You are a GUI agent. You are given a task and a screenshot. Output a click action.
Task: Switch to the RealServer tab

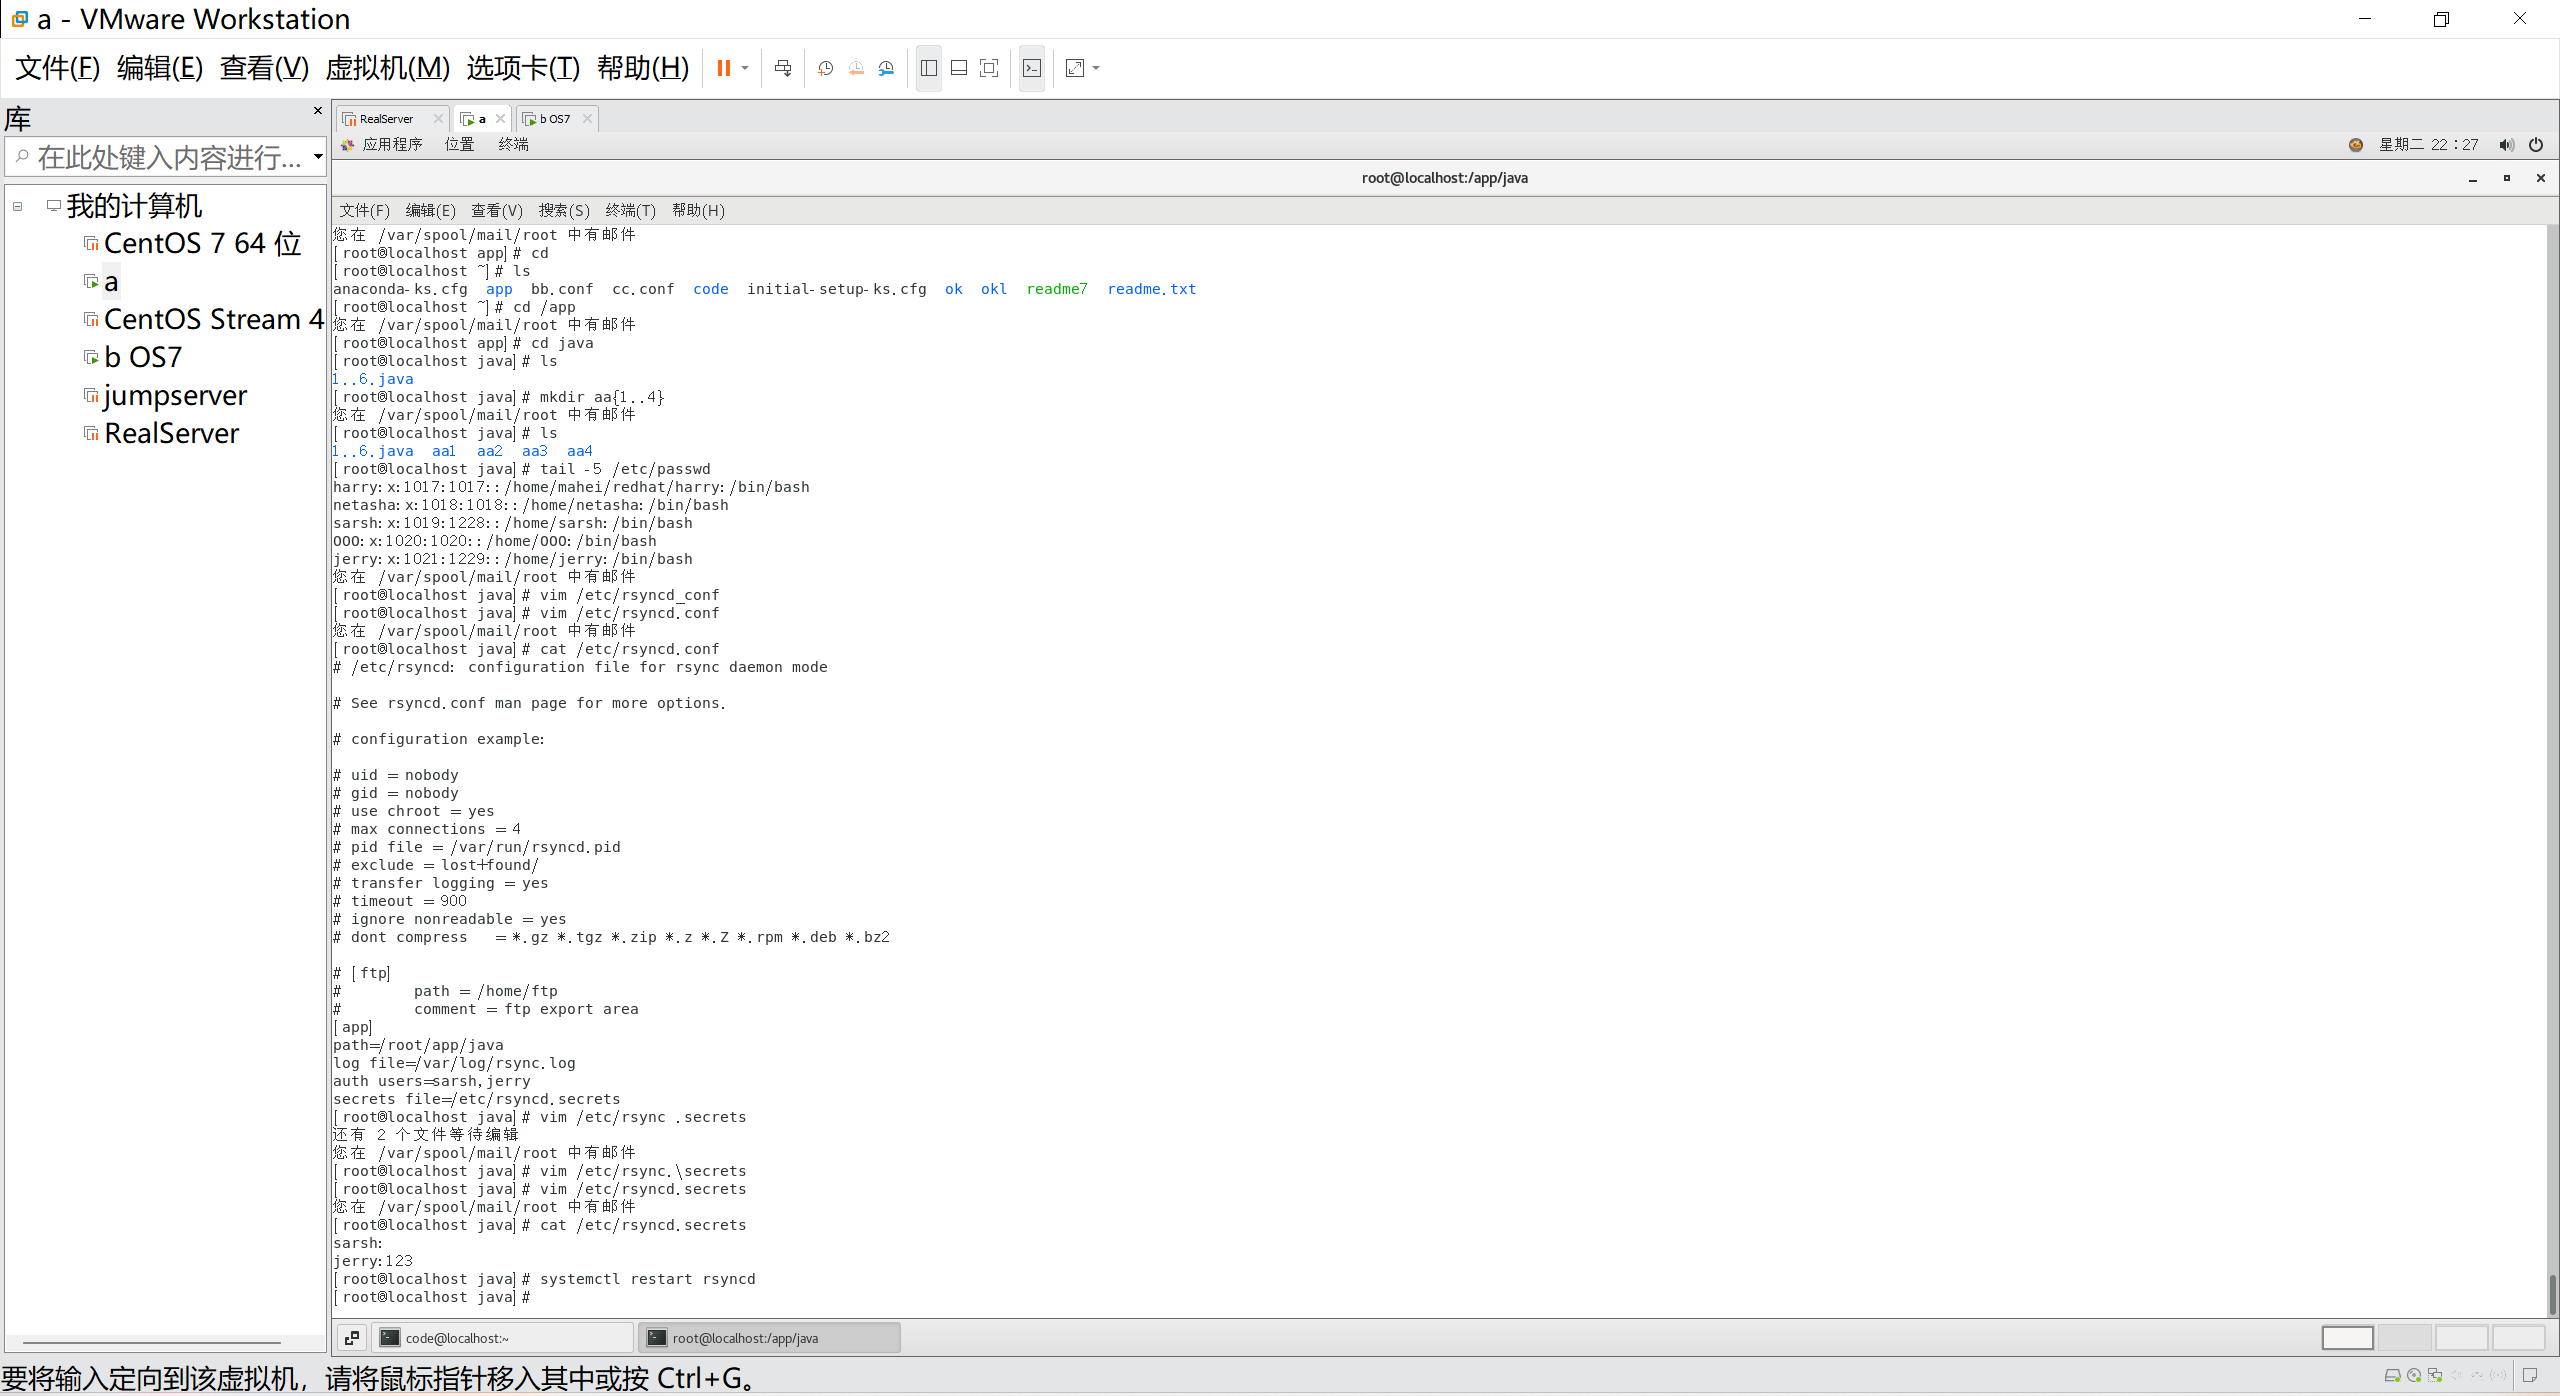[386, 119]
